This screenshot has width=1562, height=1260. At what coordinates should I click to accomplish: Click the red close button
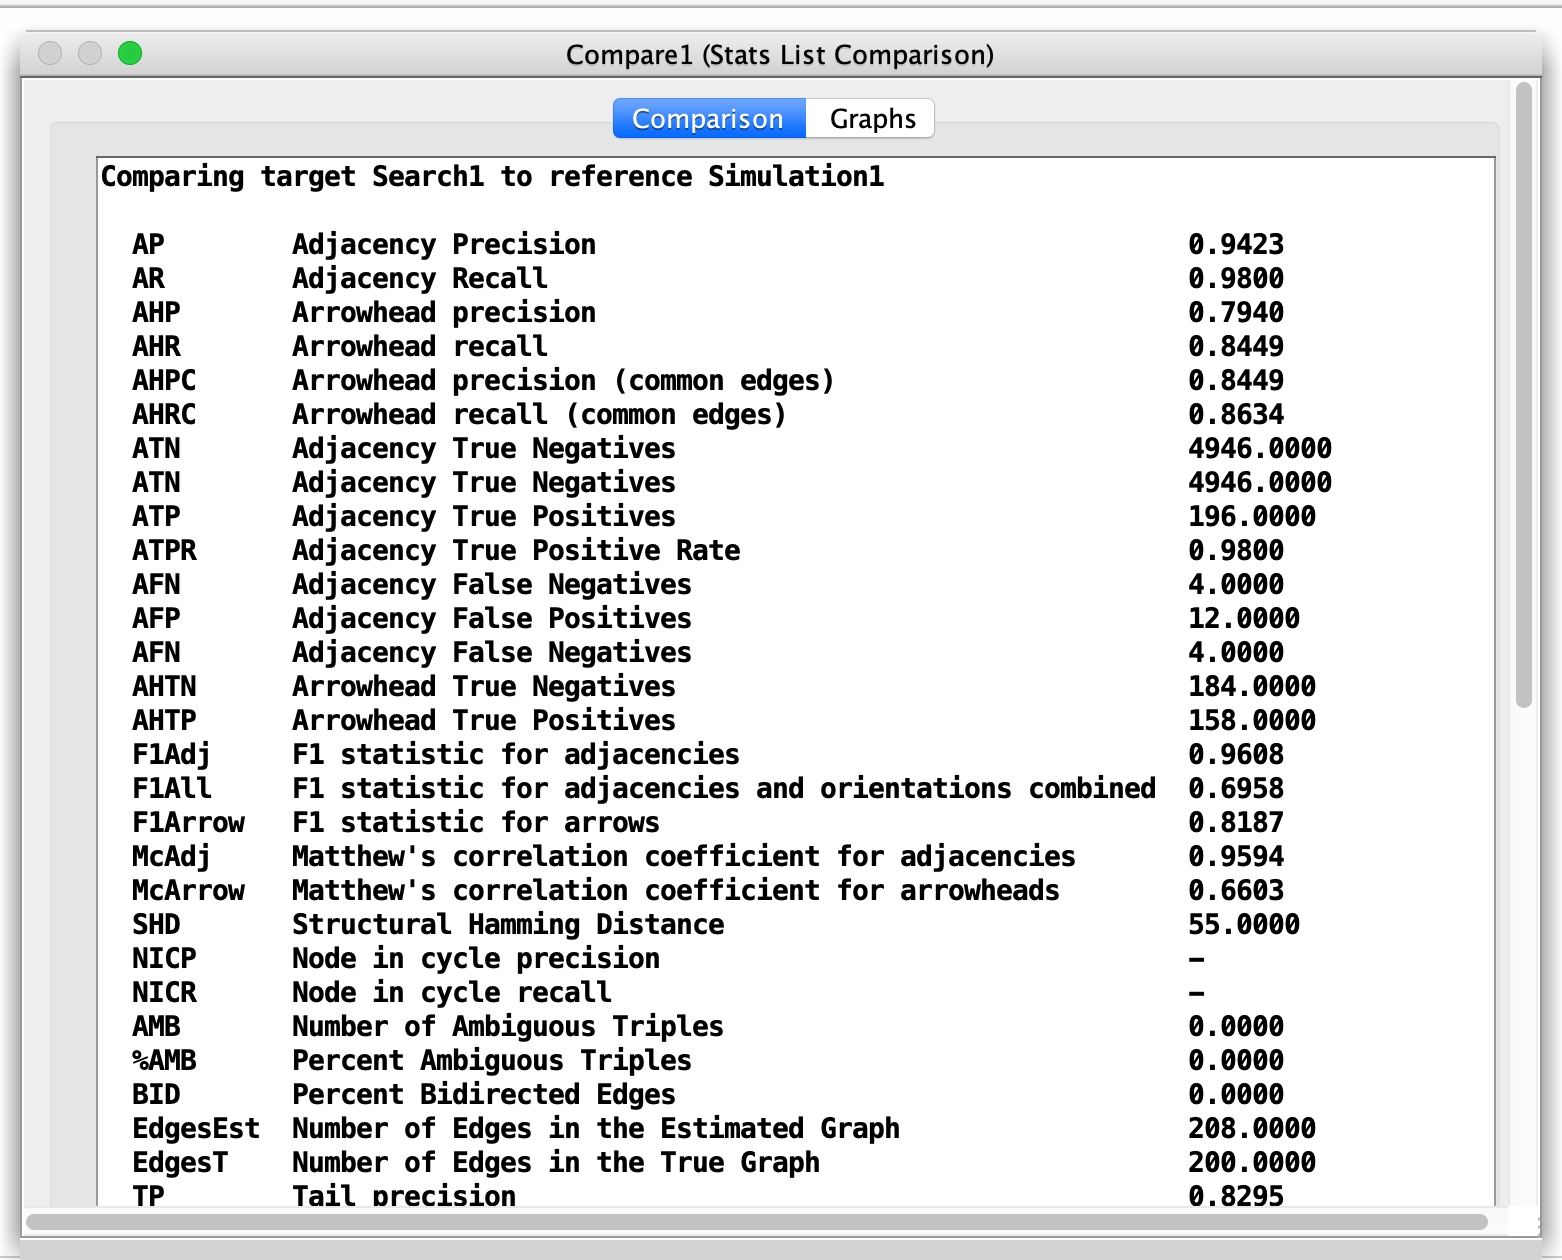pyautogui.click(x=49, y=54)
